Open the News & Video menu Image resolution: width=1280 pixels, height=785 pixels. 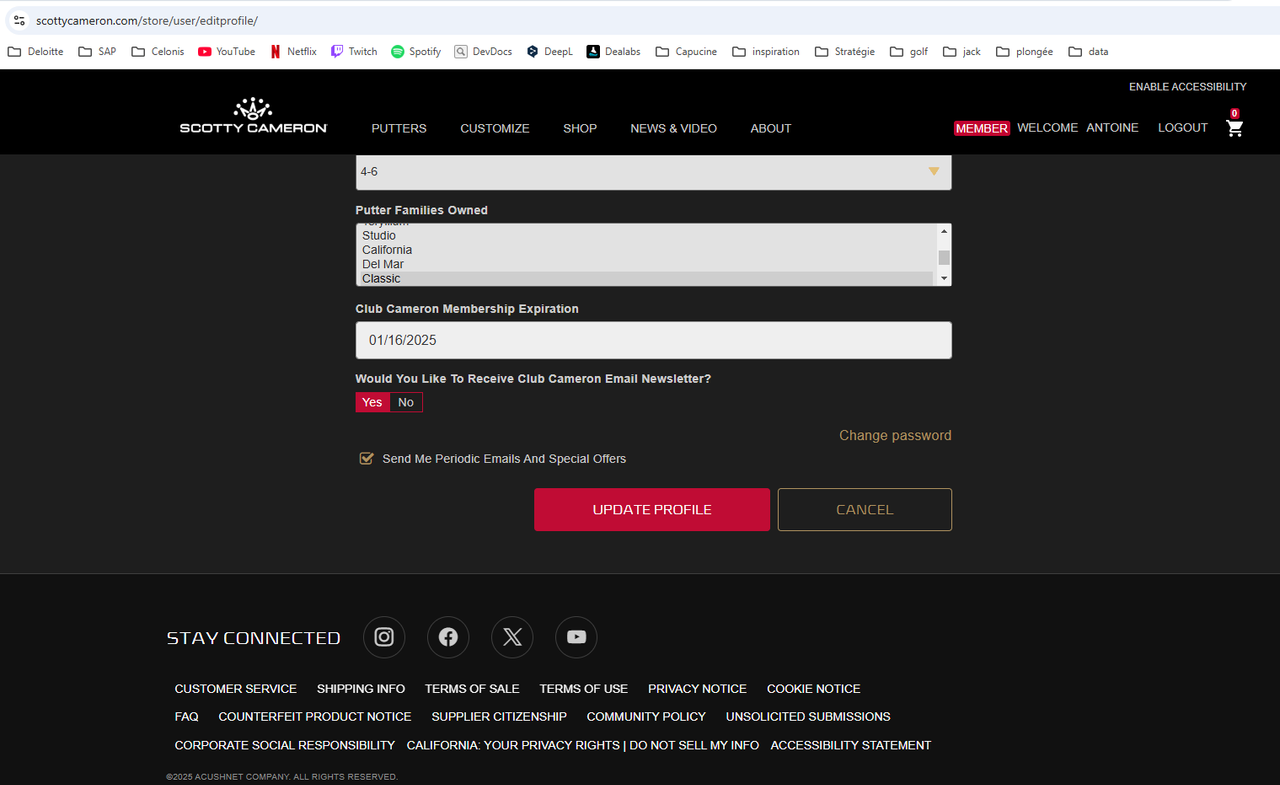click(674, 128)
